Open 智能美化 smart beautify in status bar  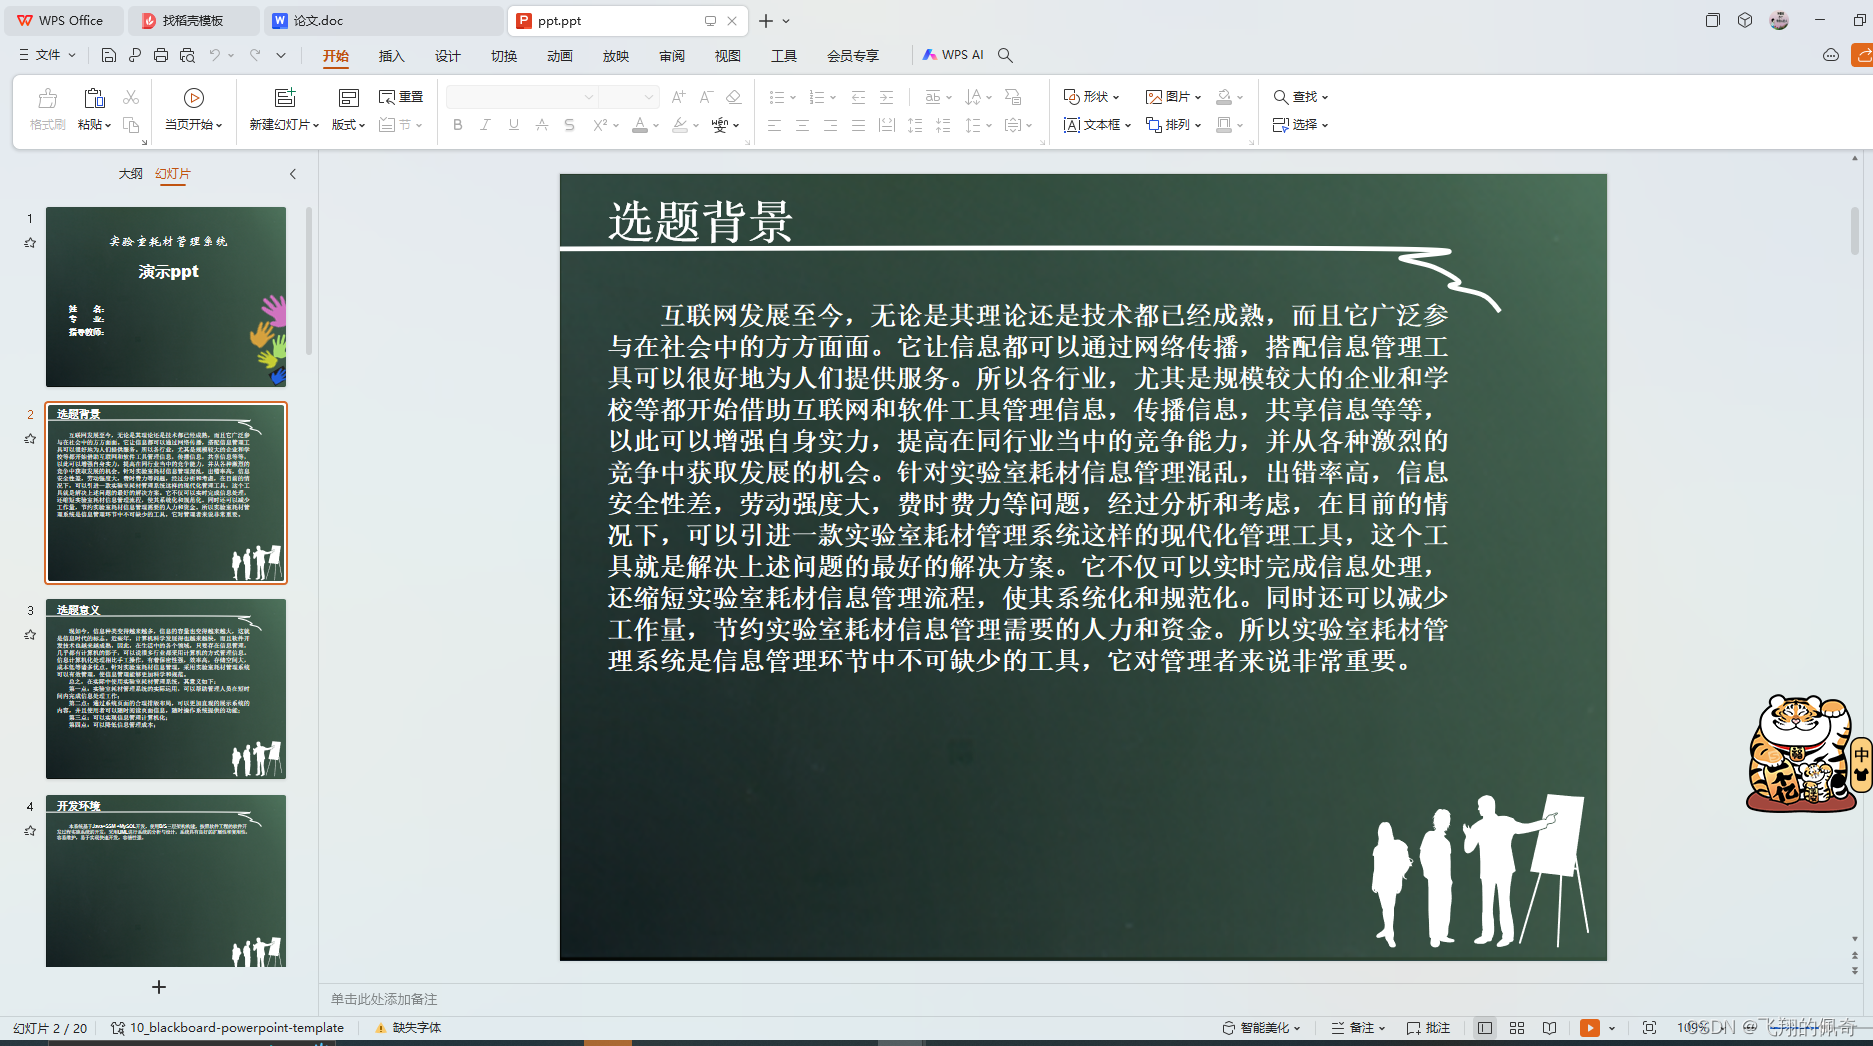point(1261,1028)
